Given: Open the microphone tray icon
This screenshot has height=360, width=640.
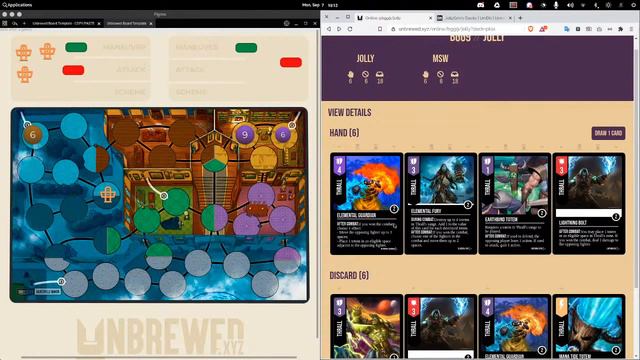Looking at the screenshot, I should coord(556,5).
